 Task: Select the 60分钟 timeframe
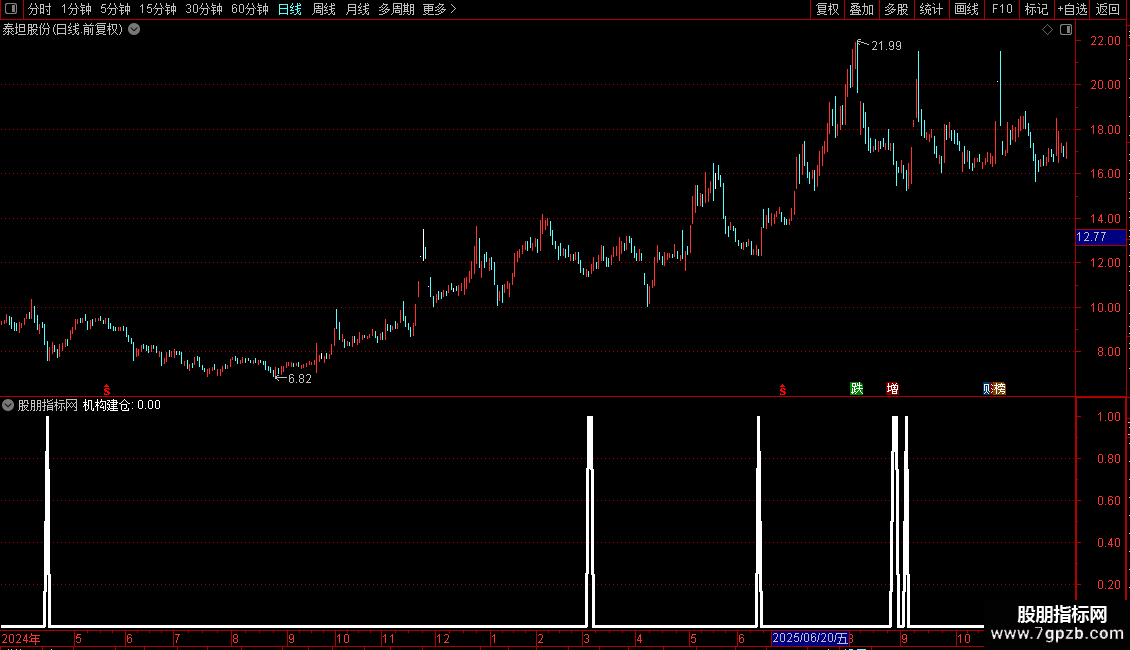coord(249,9)
